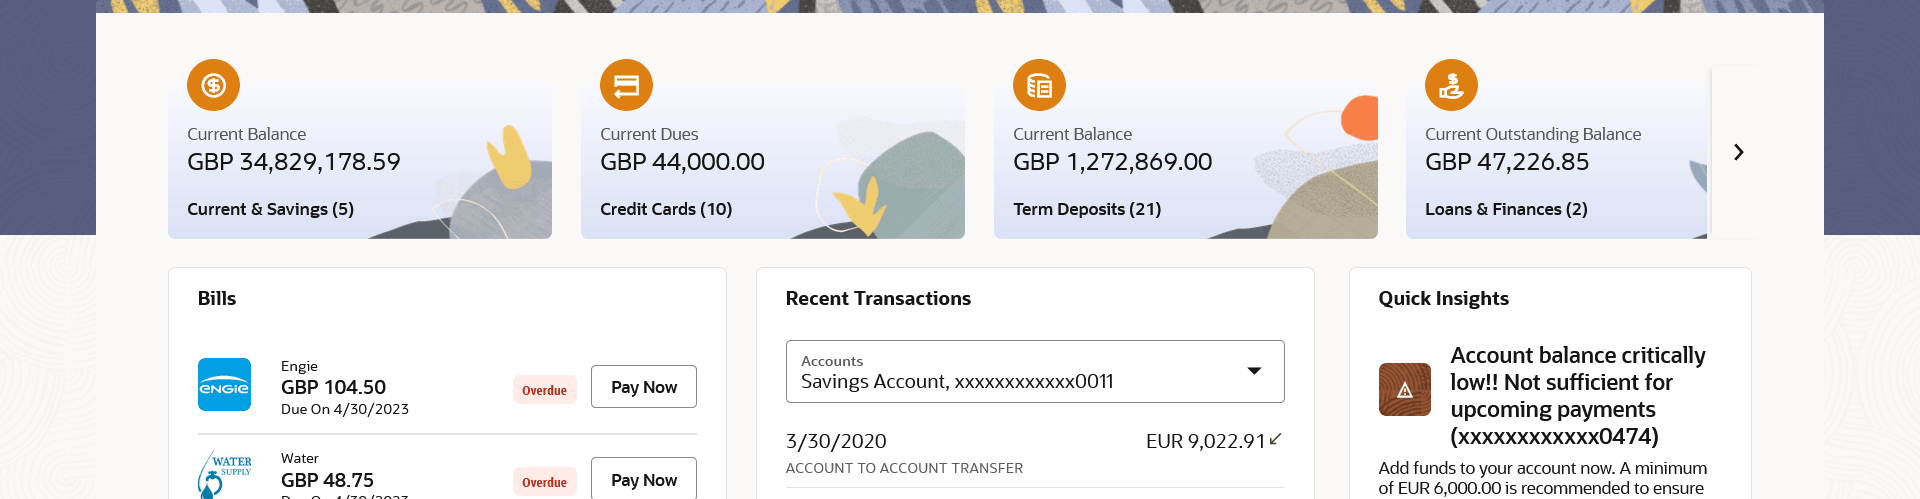Click the low balance warning icon

pos(1404,389)
